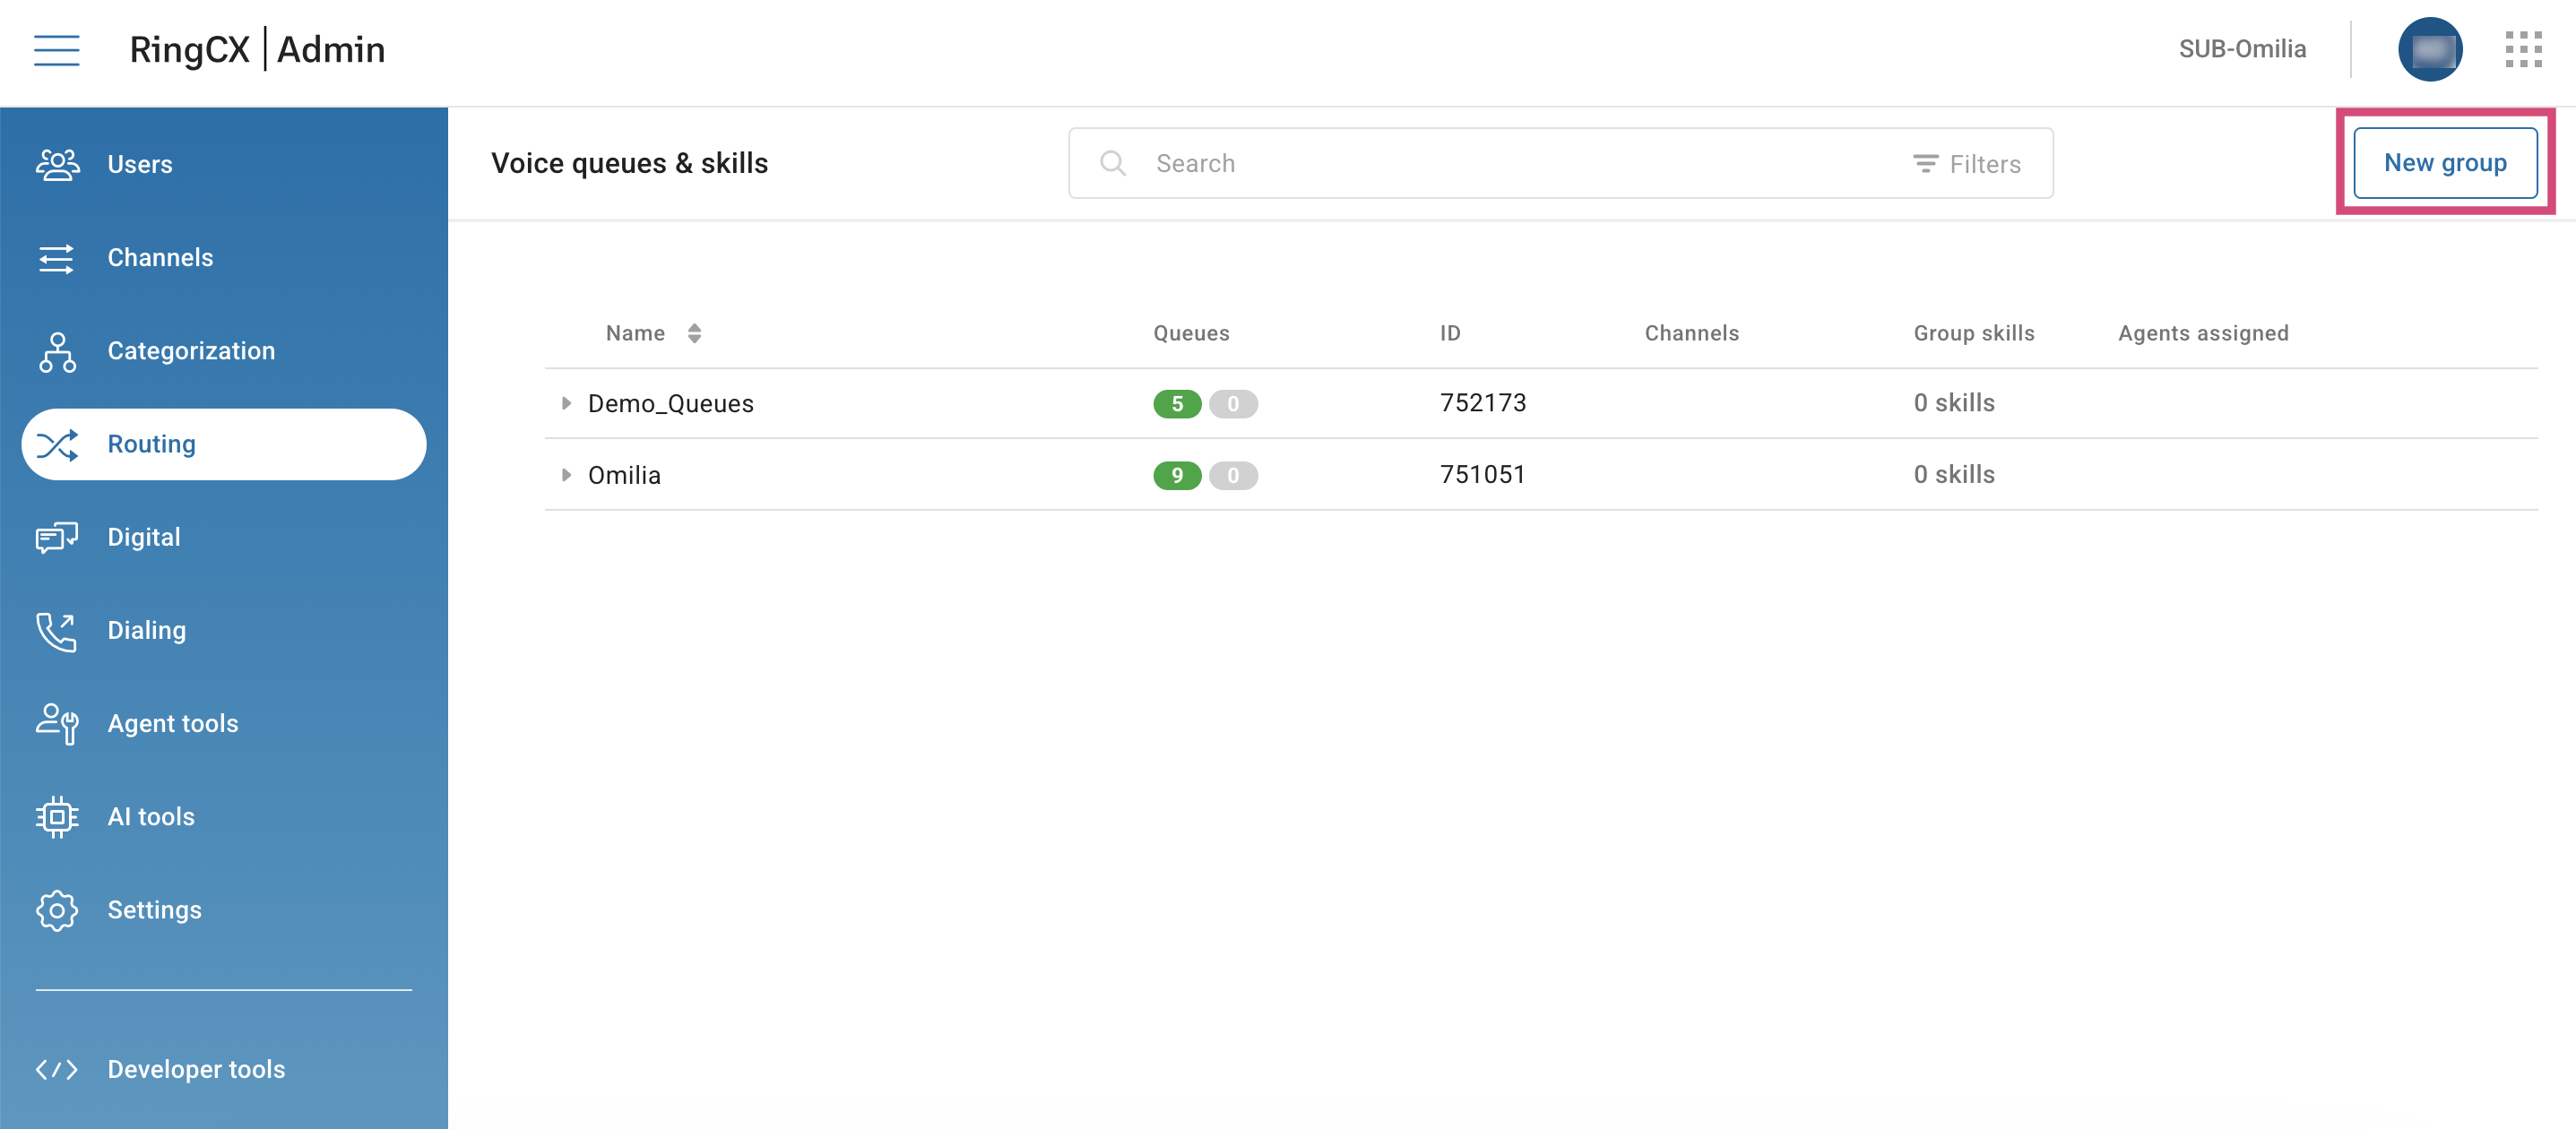The width and height of the screenshot is (2576, 1129).
Task: Click the Channels arrows icon
Action: pos(57,258)
